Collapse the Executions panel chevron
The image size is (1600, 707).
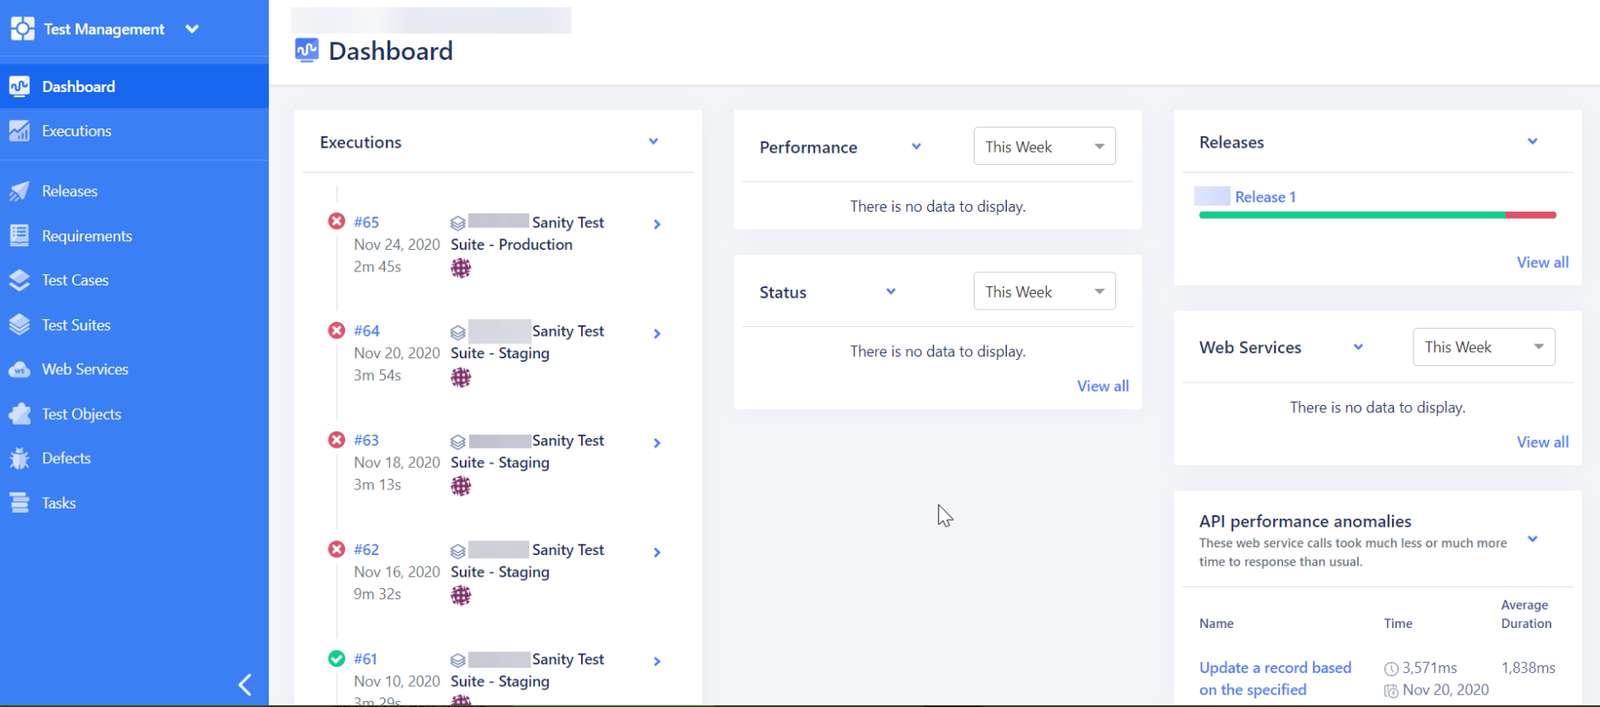point(653,142)
